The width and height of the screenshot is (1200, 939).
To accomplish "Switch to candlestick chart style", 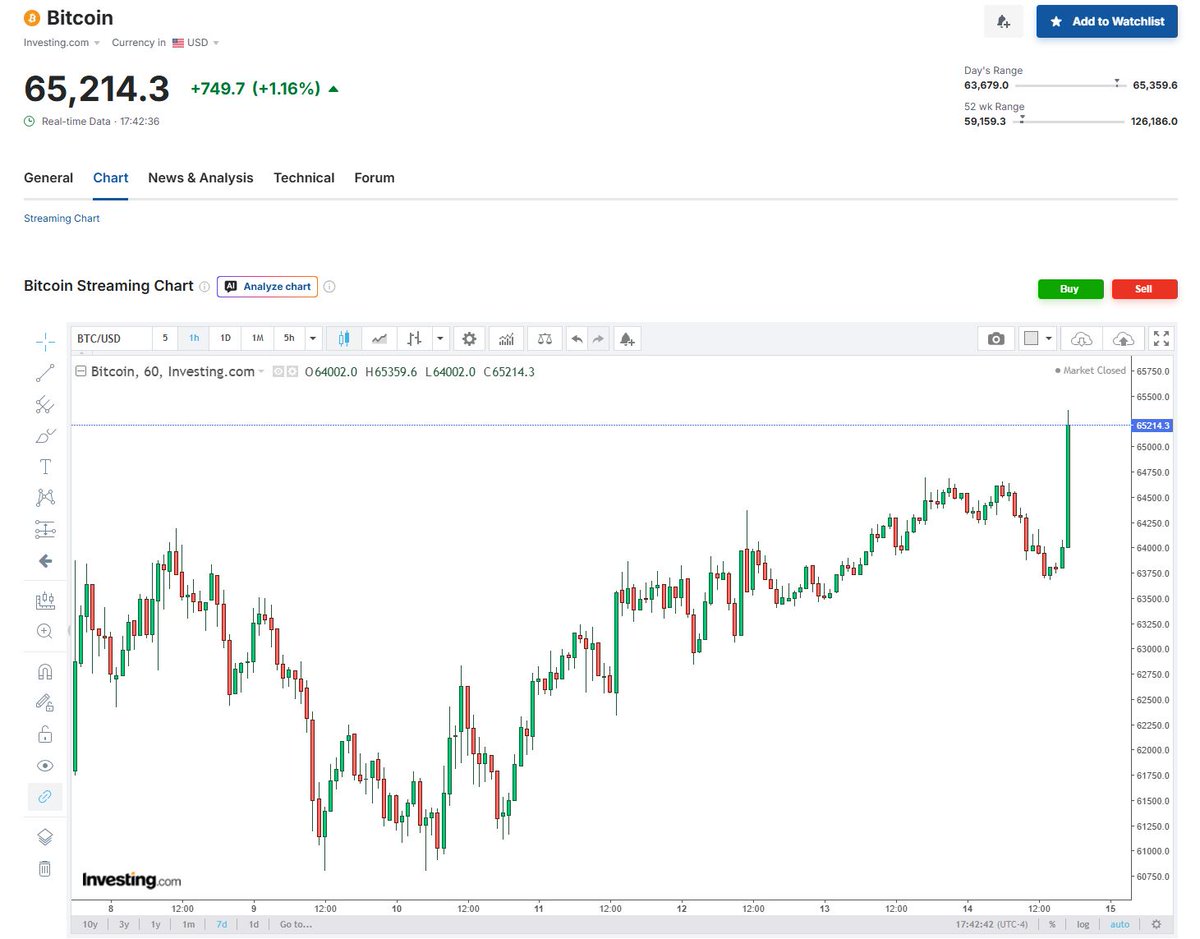I will 344,338.
